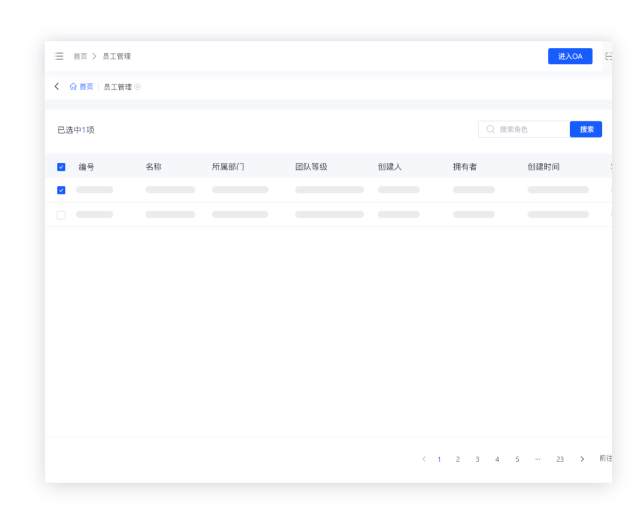Focus the 搜索角色 search input field
Screen dimensions: 642x516
528,129
